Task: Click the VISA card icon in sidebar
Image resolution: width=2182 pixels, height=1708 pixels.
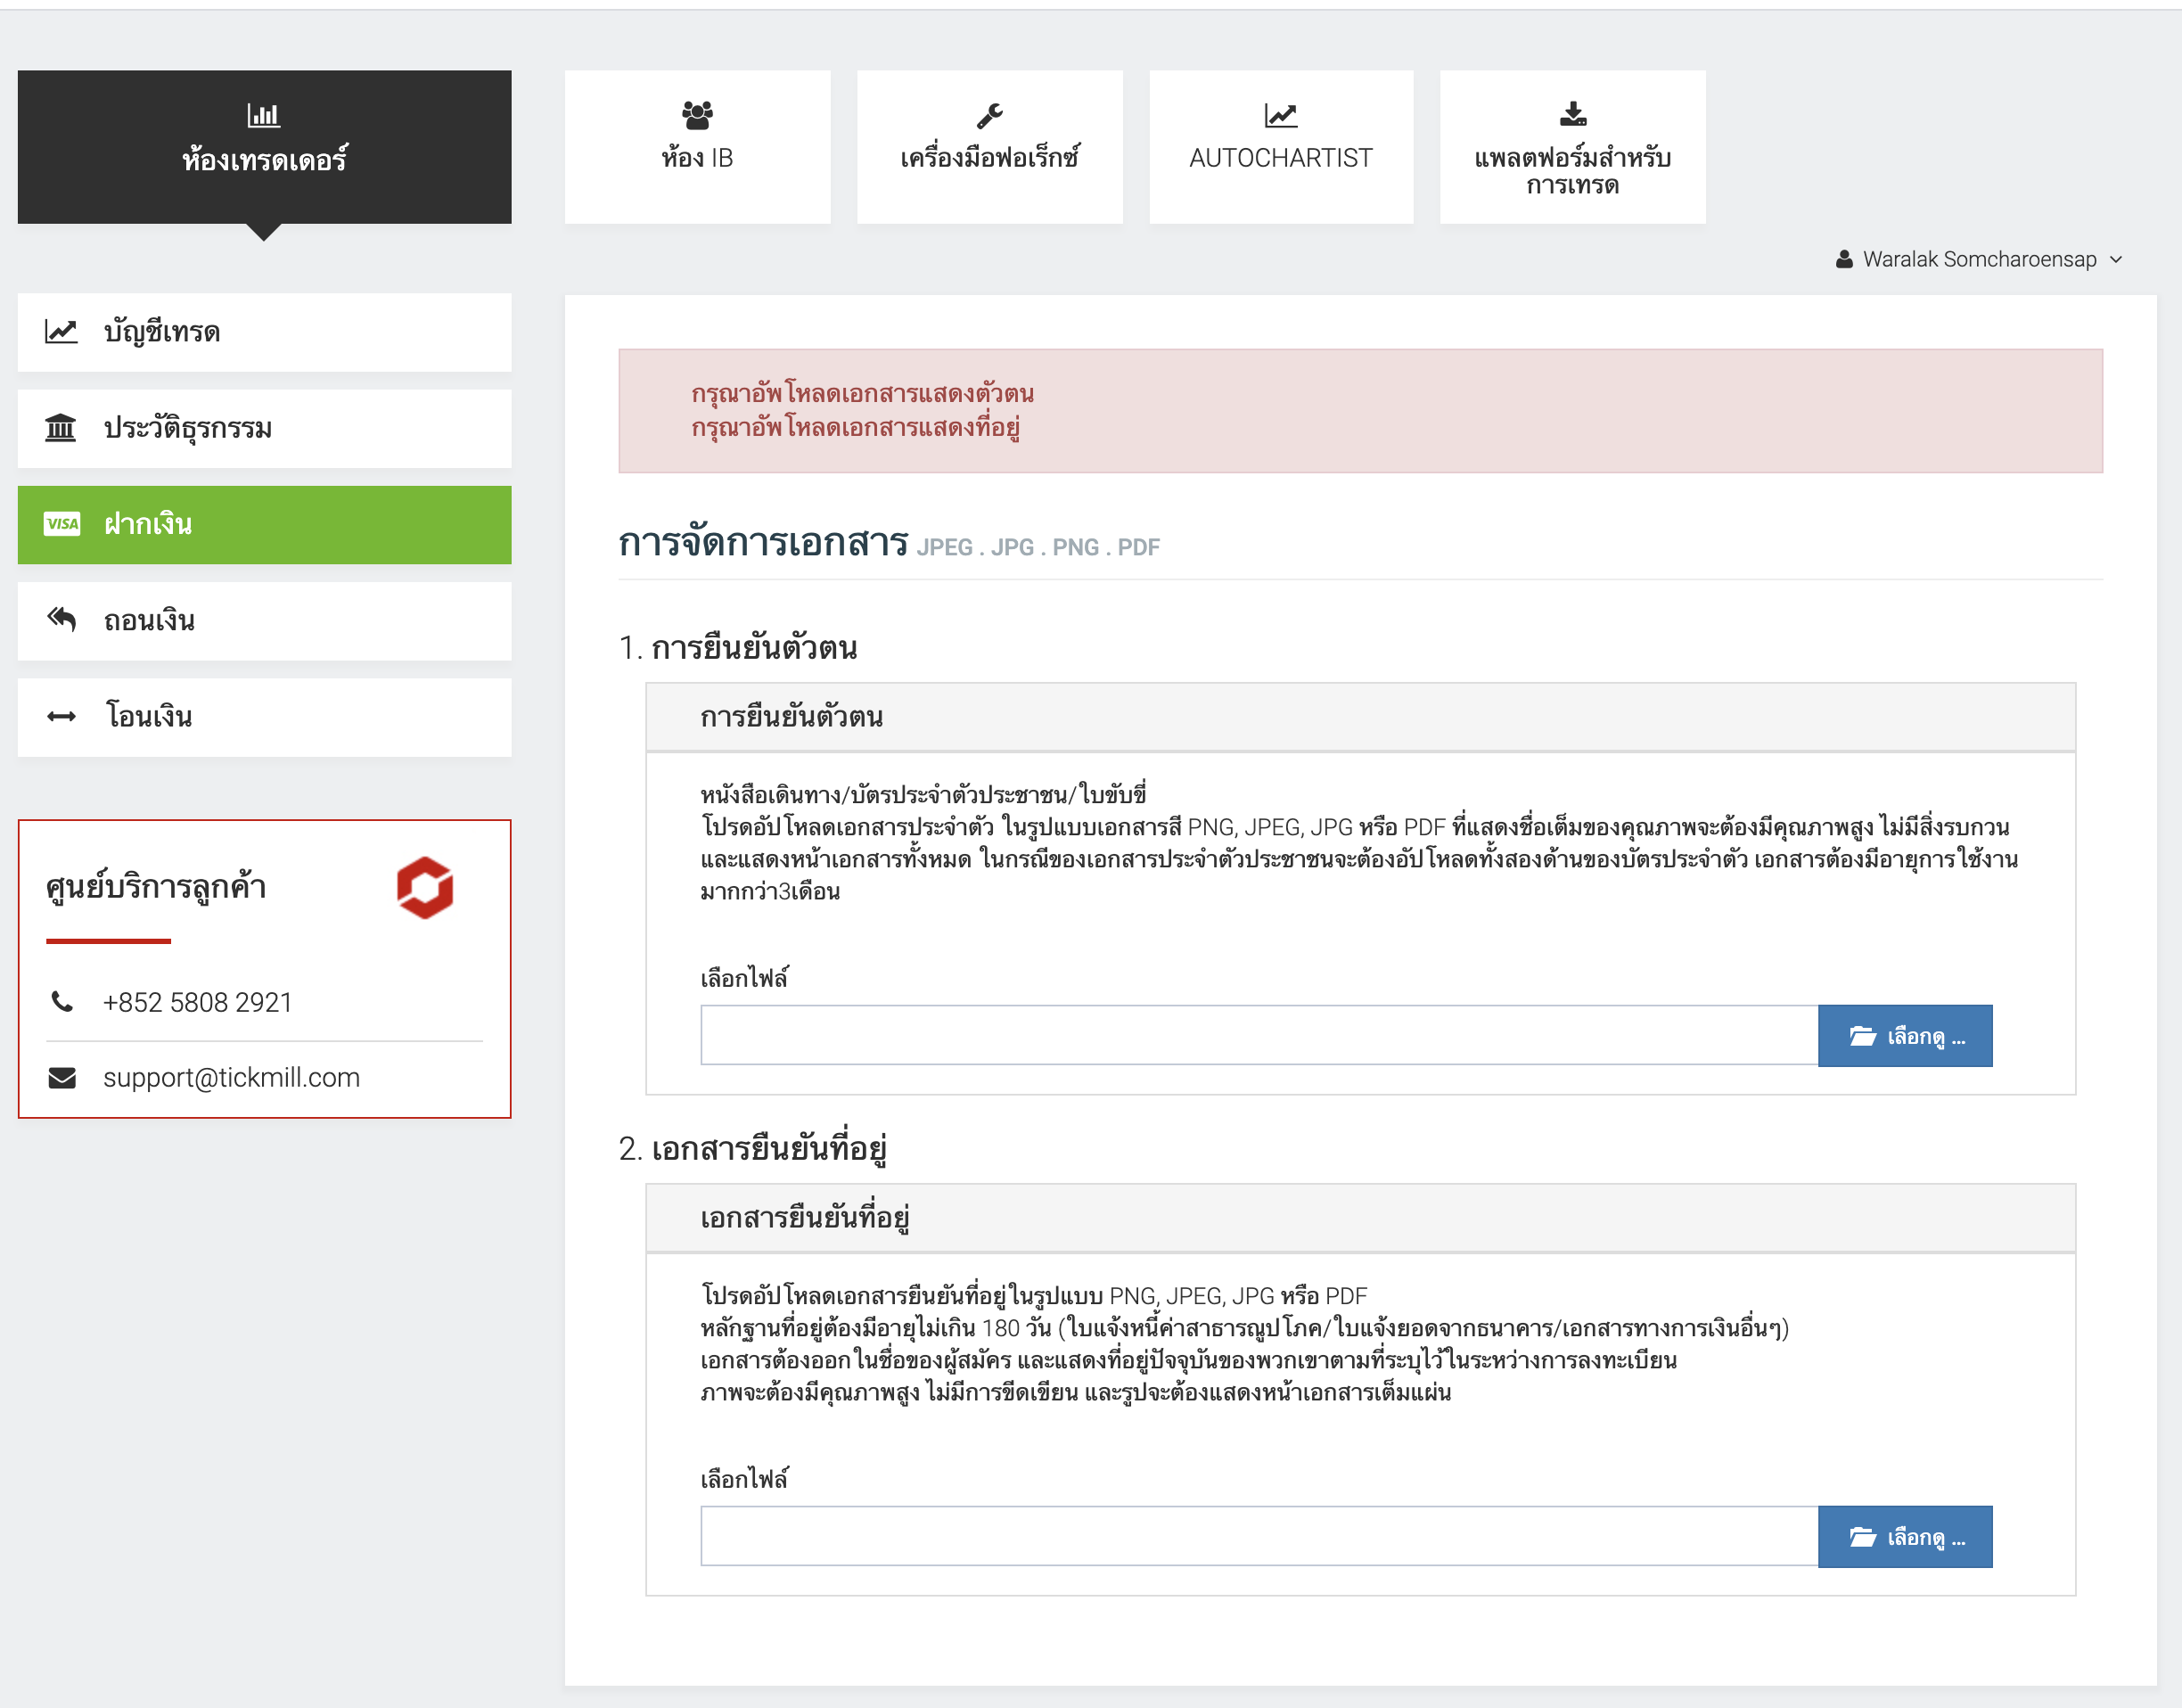Action: pyautogui.click(x=62, y=524)
